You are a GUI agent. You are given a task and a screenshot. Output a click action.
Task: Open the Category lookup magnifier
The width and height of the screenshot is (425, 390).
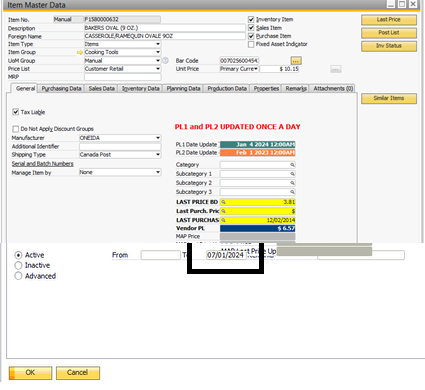292,165
